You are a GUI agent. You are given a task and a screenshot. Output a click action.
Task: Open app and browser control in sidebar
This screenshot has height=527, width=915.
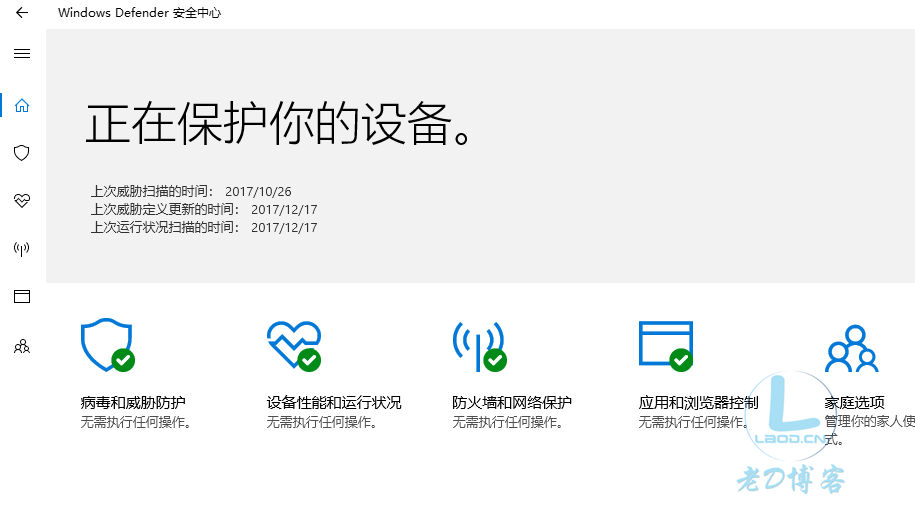(x=22, y=296)
